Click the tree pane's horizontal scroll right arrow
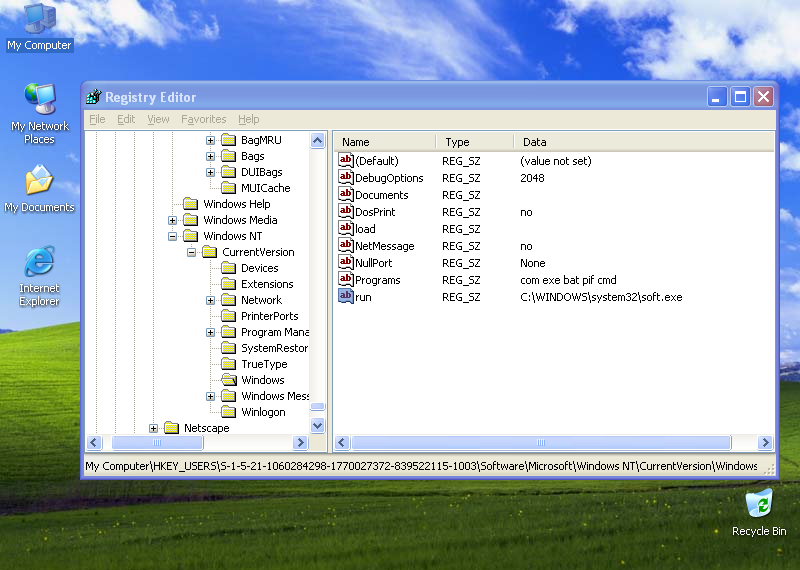 tap(301, 442)
